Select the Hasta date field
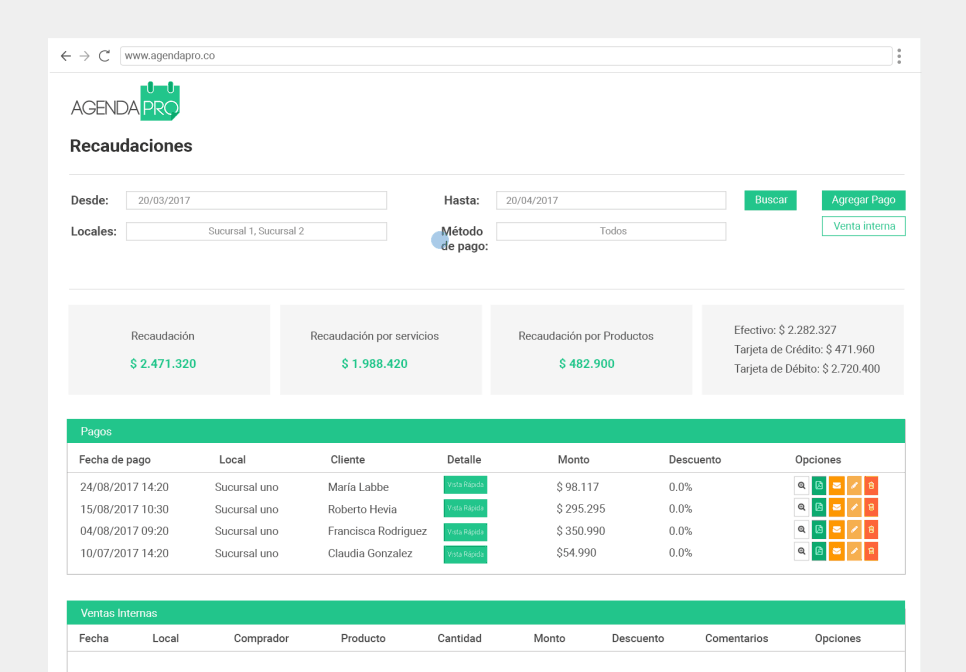This screenshot has width=966, height=672. pos(611,200)
